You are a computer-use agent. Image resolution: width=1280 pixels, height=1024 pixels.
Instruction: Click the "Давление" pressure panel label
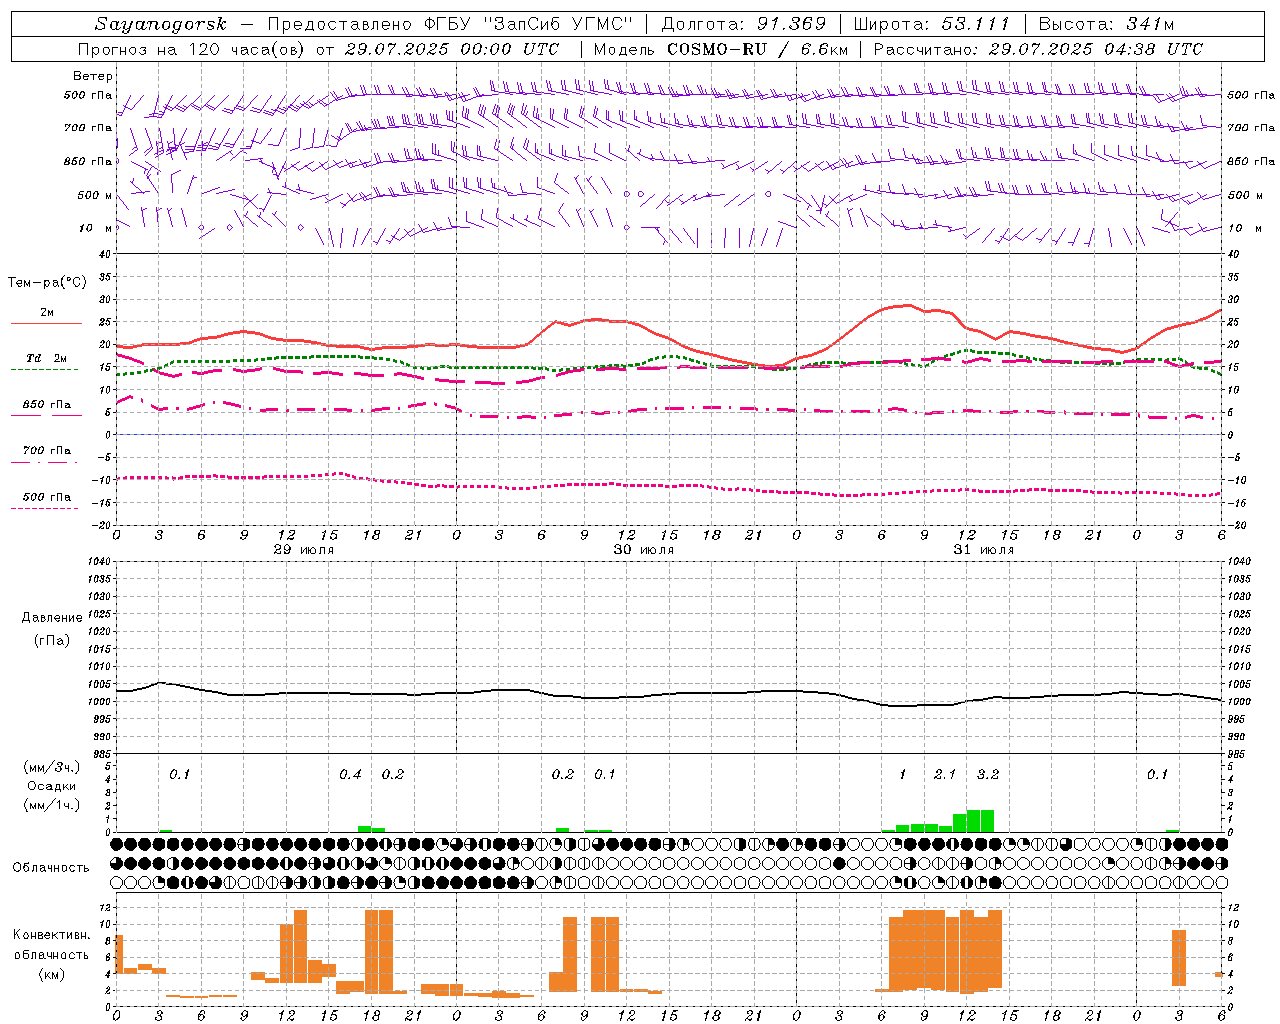(52, 618)
